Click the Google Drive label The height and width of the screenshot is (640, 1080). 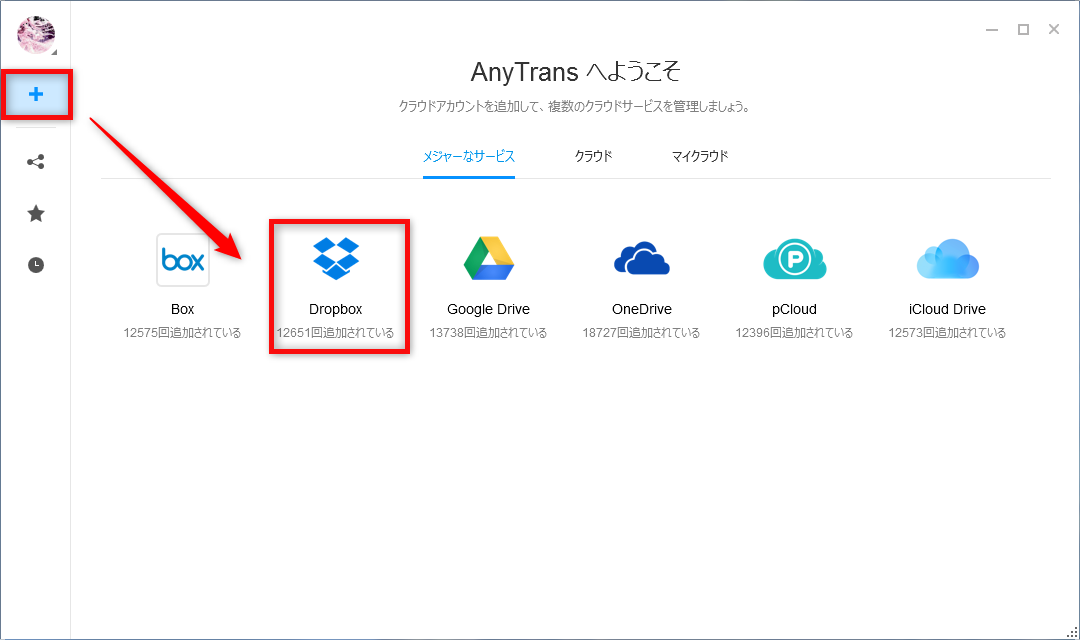coord(488,309)
